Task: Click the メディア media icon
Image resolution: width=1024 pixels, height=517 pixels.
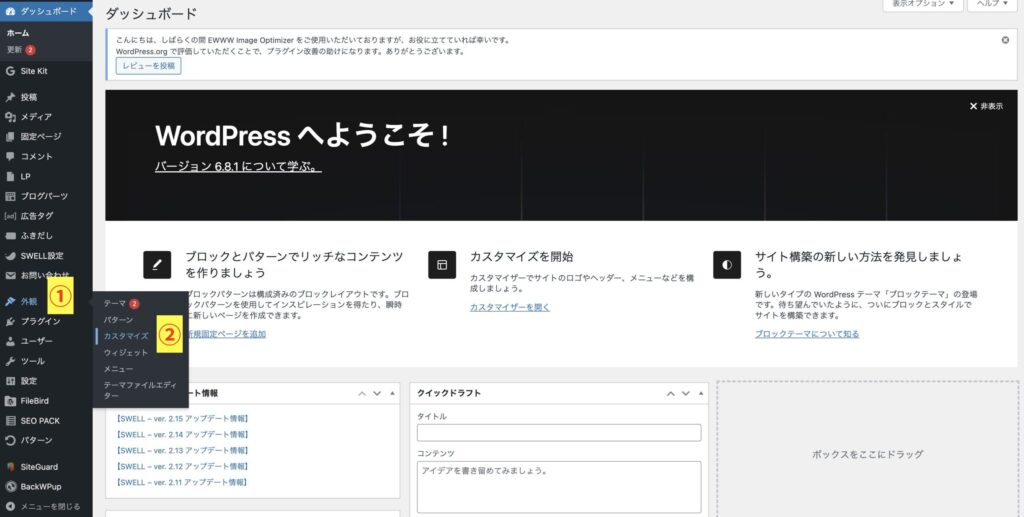Action: [x=10, y=117]
